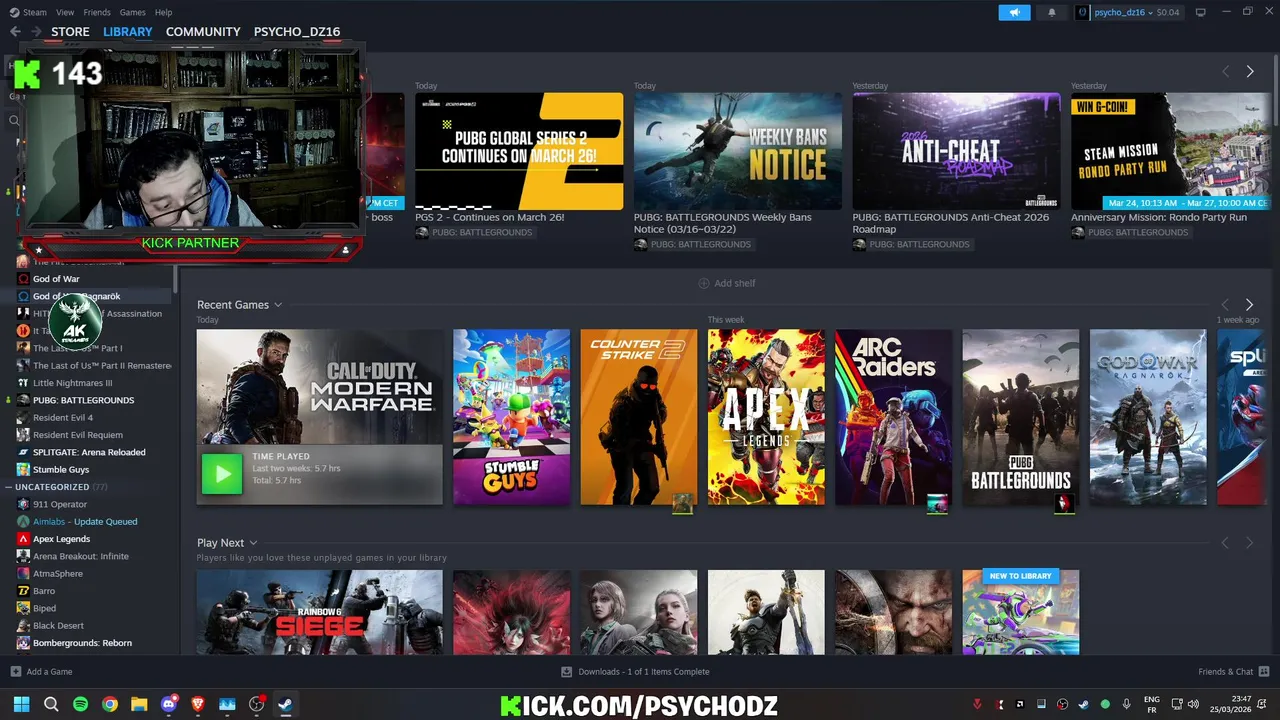Open the Weekly Bans Notice news card
The width and height of the screenshot is (1280, 720).
[738, 151]
